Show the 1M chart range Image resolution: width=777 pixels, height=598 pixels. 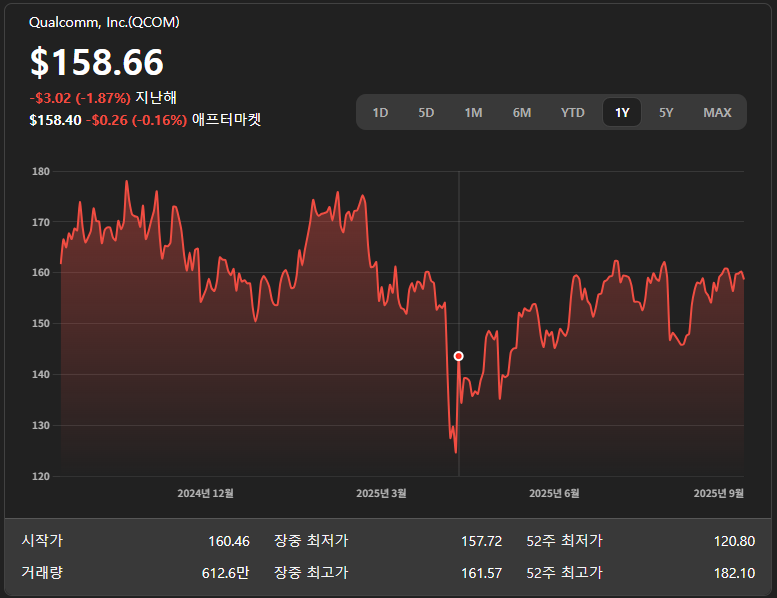tap(473, 112)
